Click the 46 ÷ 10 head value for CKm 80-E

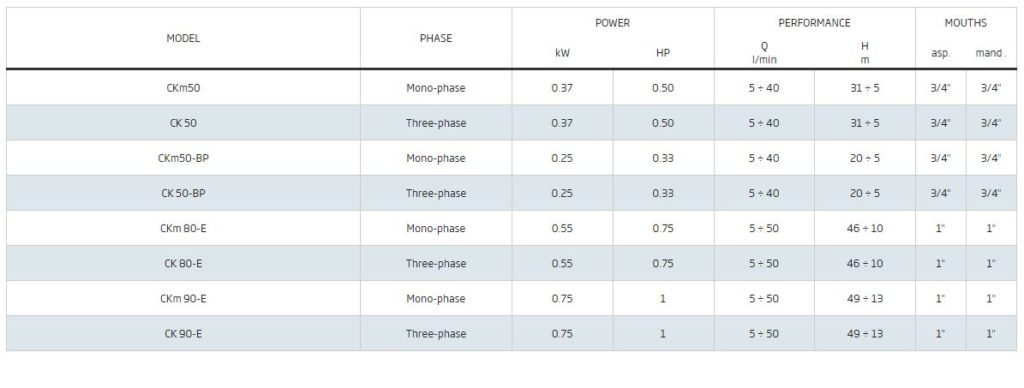tap(865, 228)
